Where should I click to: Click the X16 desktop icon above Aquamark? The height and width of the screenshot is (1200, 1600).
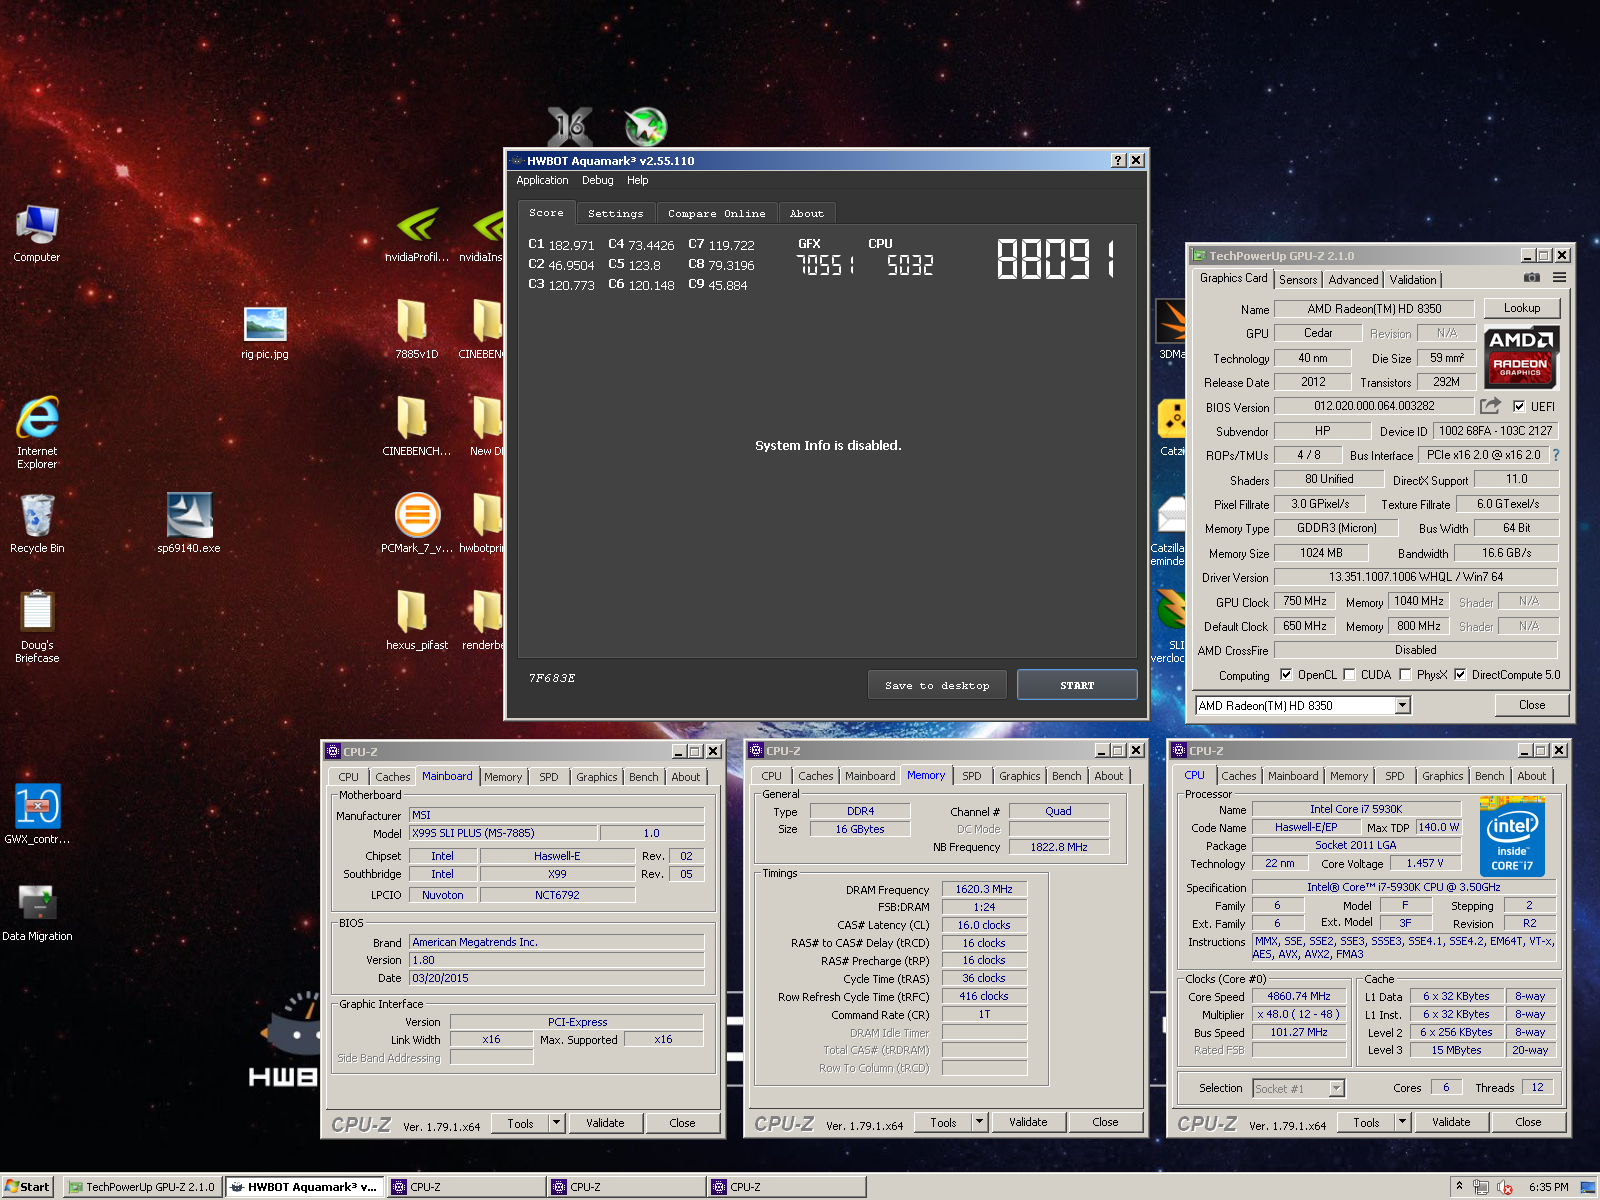[x=570, y=127]
